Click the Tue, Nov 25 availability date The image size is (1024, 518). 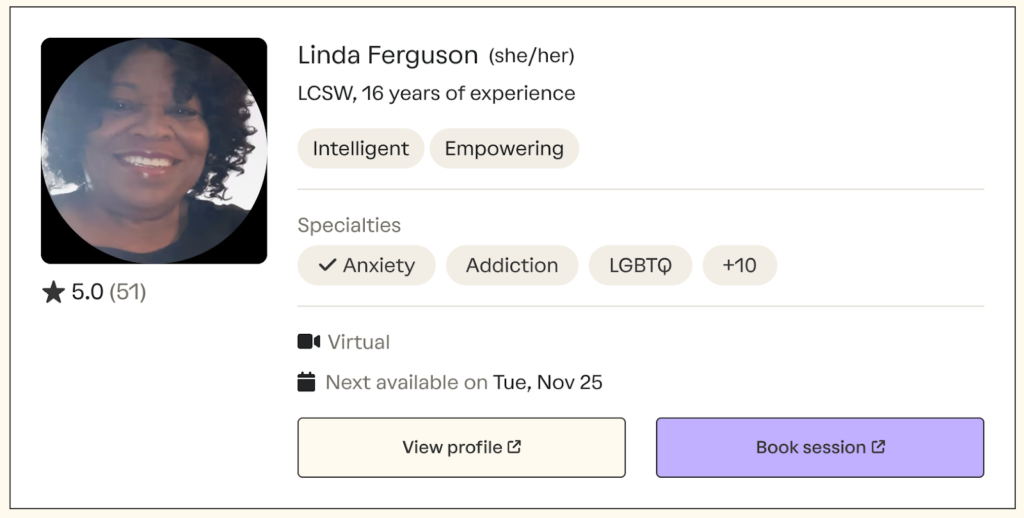548,382
